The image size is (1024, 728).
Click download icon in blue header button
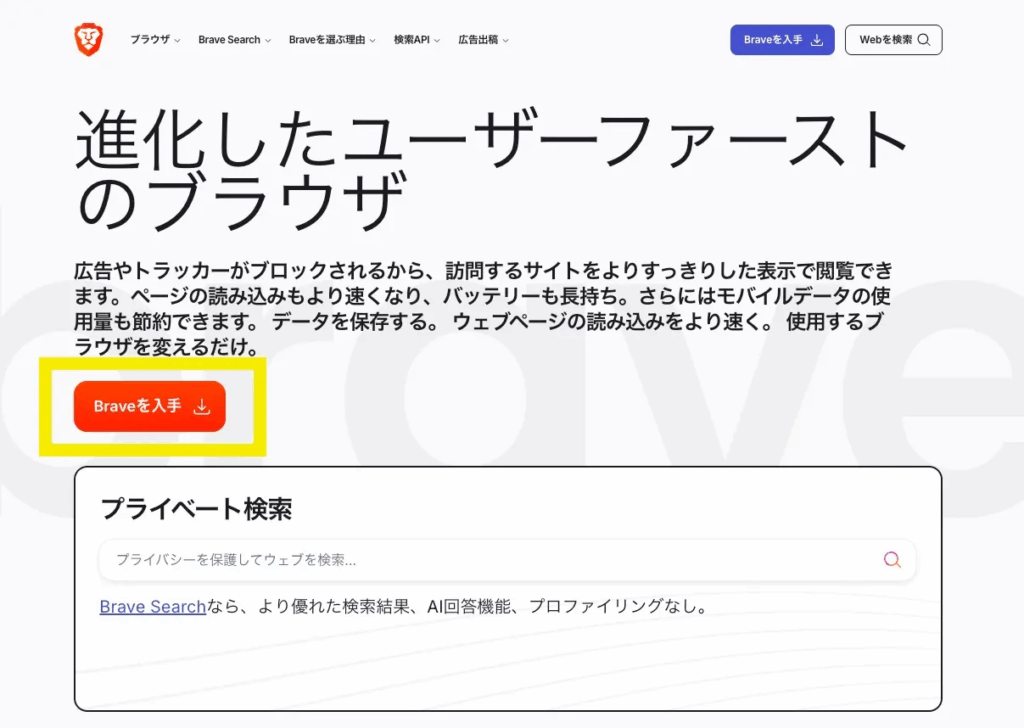816,40
